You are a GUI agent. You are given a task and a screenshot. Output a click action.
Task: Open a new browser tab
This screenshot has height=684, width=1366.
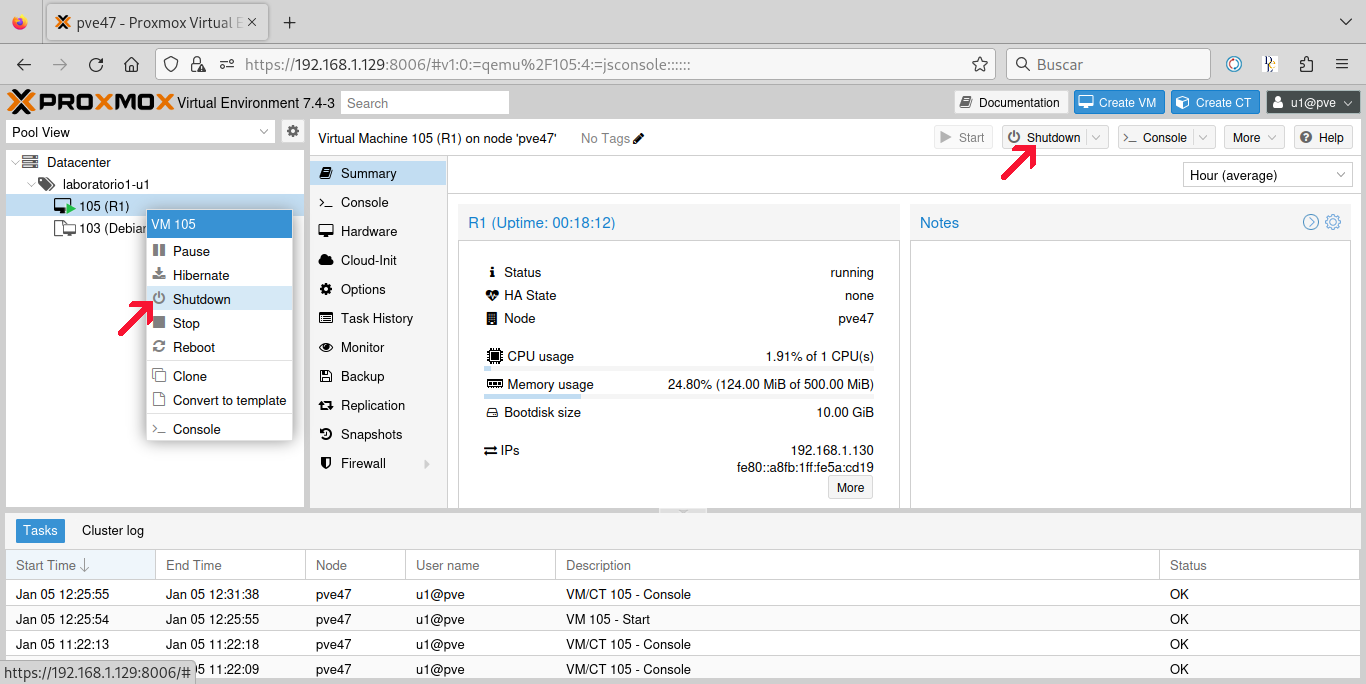pyautogui.click(x=290, y=22)
